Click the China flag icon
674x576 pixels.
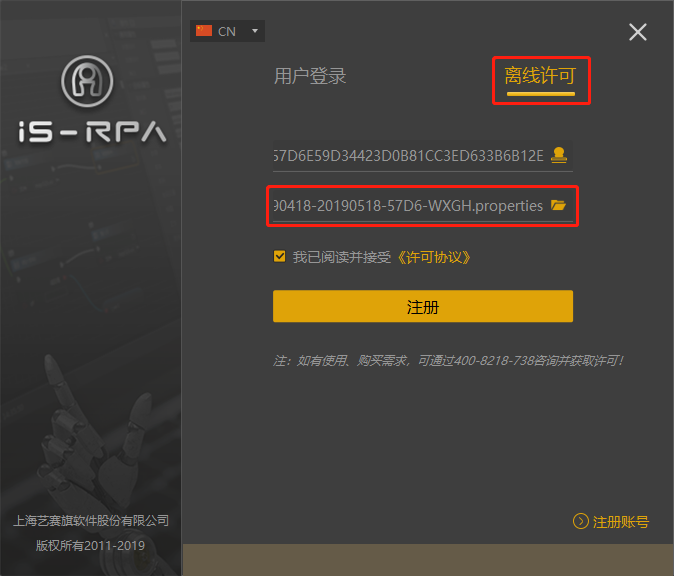(204, 31)
